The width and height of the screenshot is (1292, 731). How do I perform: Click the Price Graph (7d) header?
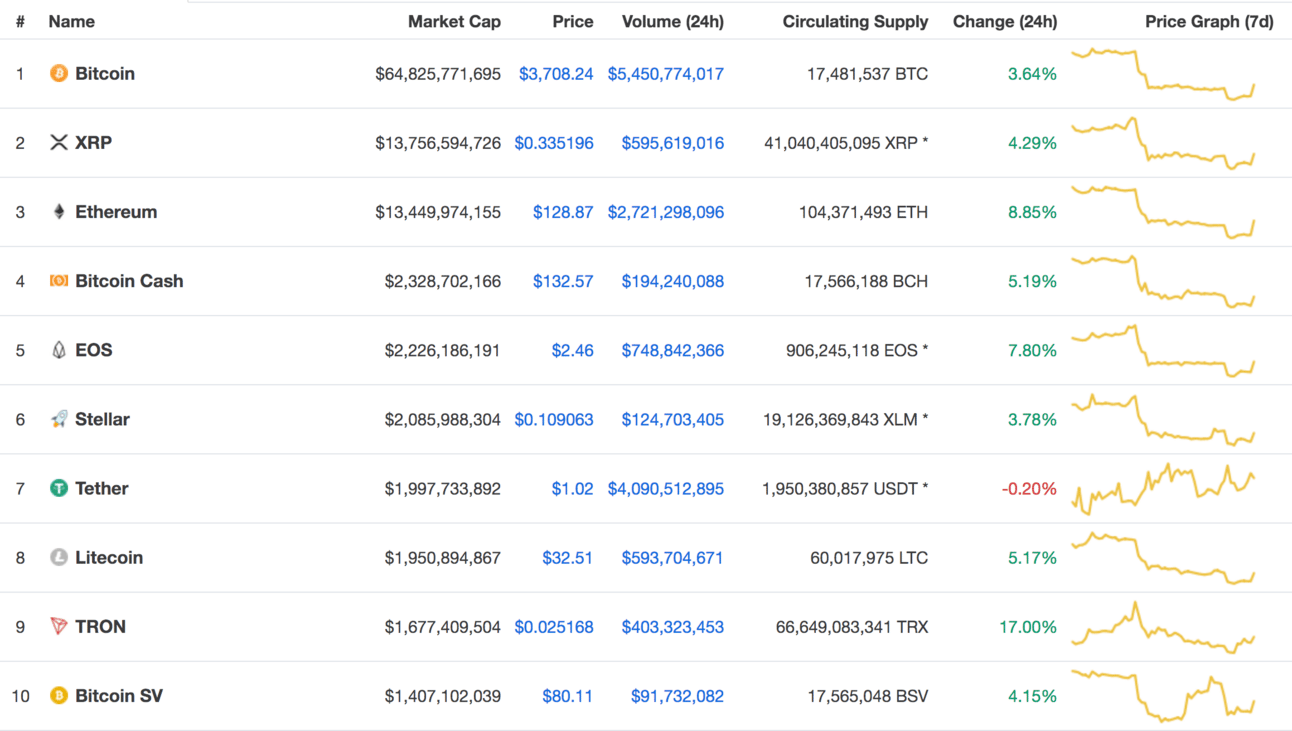click(1209, 21)
